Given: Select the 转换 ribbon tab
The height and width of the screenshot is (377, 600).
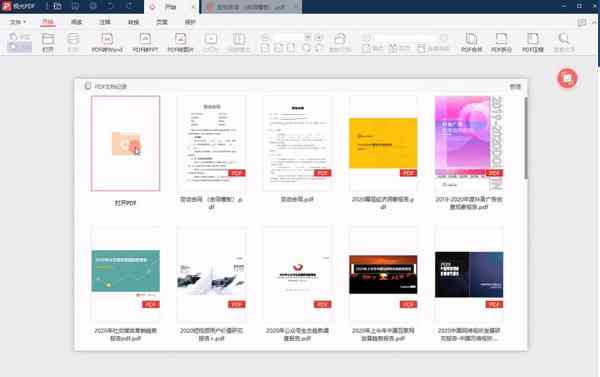Looking at the screenshot, I should coord(133,22).
